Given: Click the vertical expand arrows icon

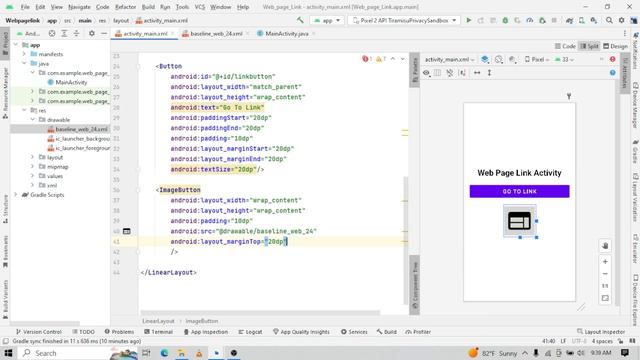Looking at the screenshot, I should 489,73.
